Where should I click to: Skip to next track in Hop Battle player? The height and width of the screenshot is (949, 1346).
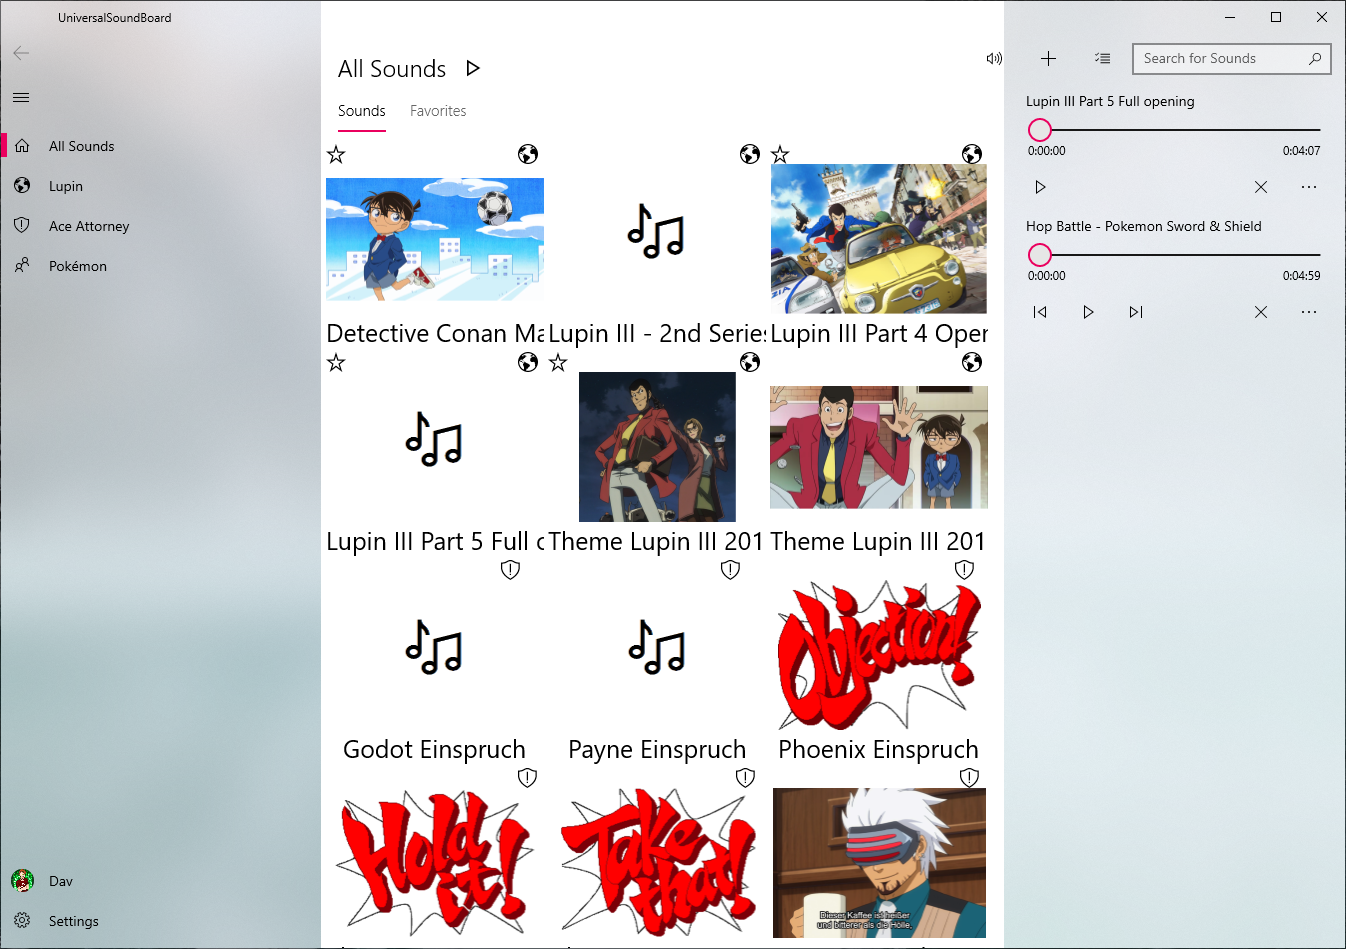pyautogui.click(x=1136, y=312)
